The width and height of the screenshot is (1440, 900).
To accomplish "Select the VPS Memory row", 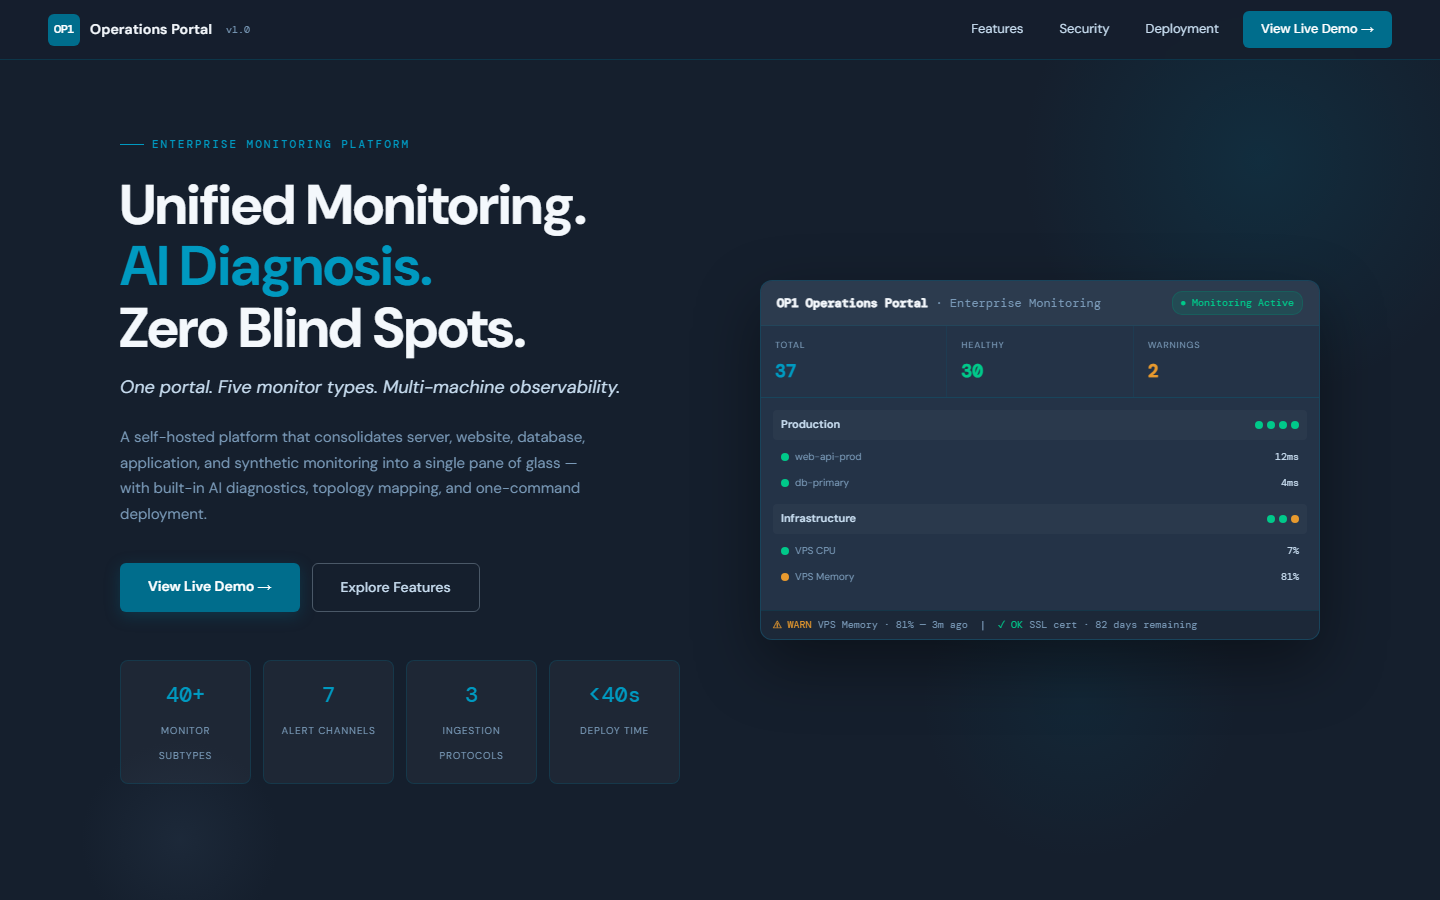I will pos(1040,577).
